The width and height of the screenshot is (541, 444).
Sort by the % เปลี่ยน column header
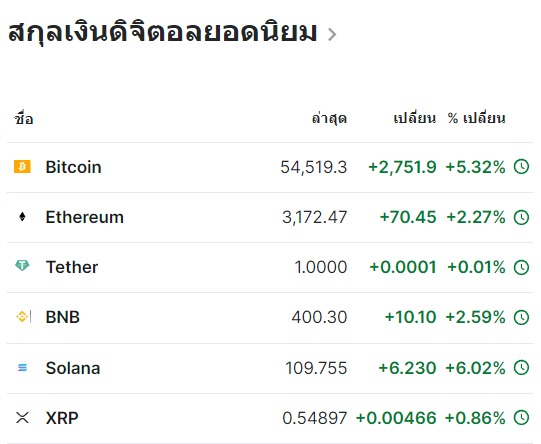[x=476, y=118]
